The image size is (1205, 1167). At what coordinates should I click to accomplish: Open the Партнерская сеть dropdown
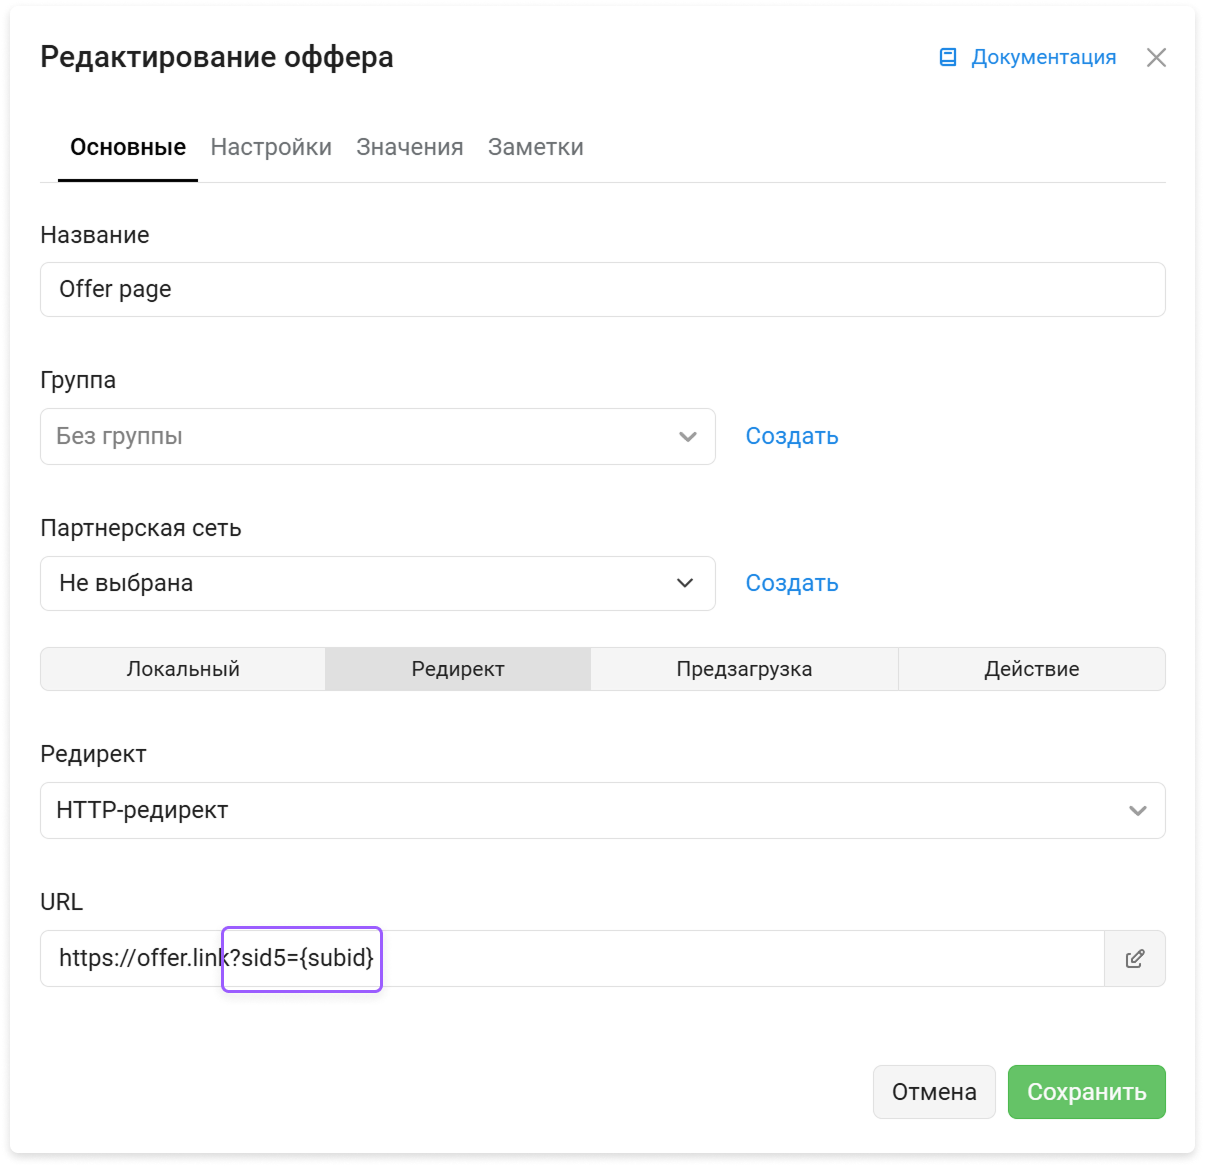tap(378, 583)
